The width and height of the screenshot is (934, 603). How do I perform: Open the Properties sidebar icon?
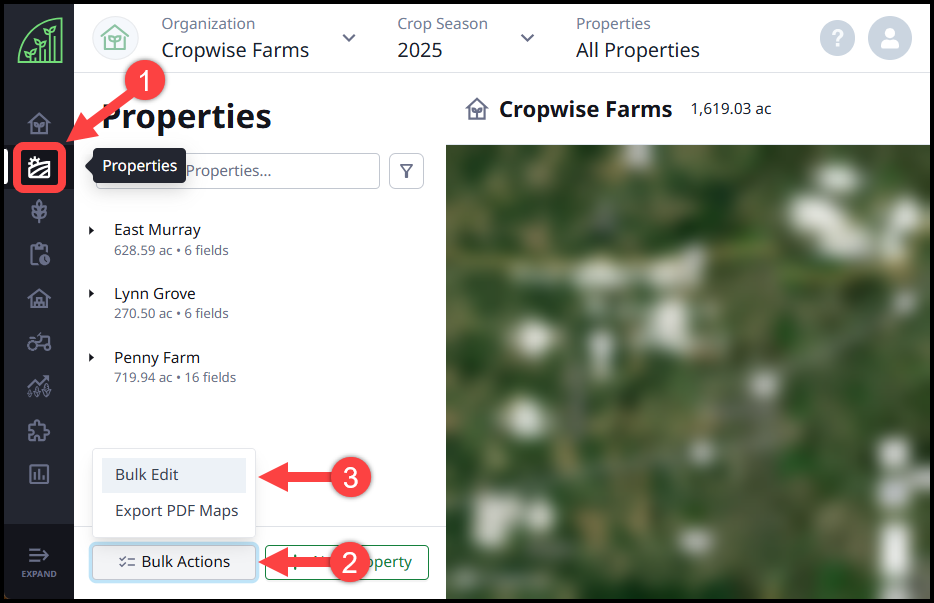(x=39, y=167)
